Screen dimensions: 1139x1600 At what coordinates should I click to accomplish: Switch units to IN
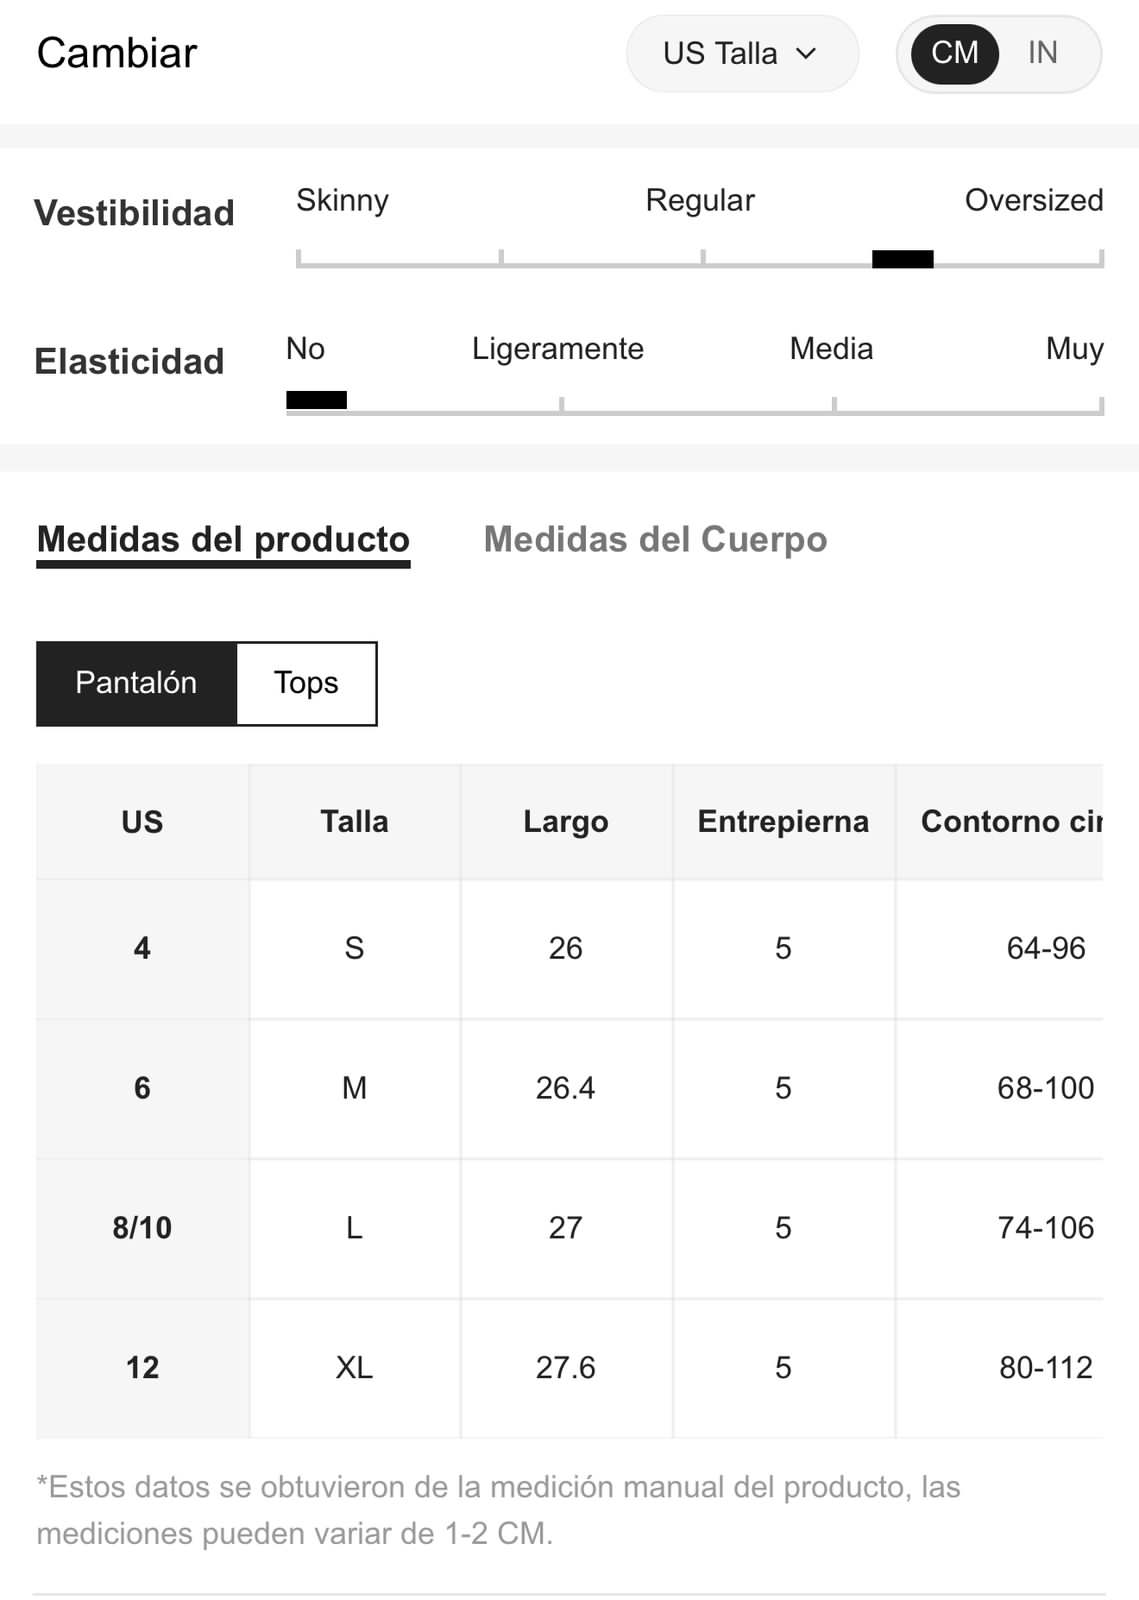(x=1042, y=53)
